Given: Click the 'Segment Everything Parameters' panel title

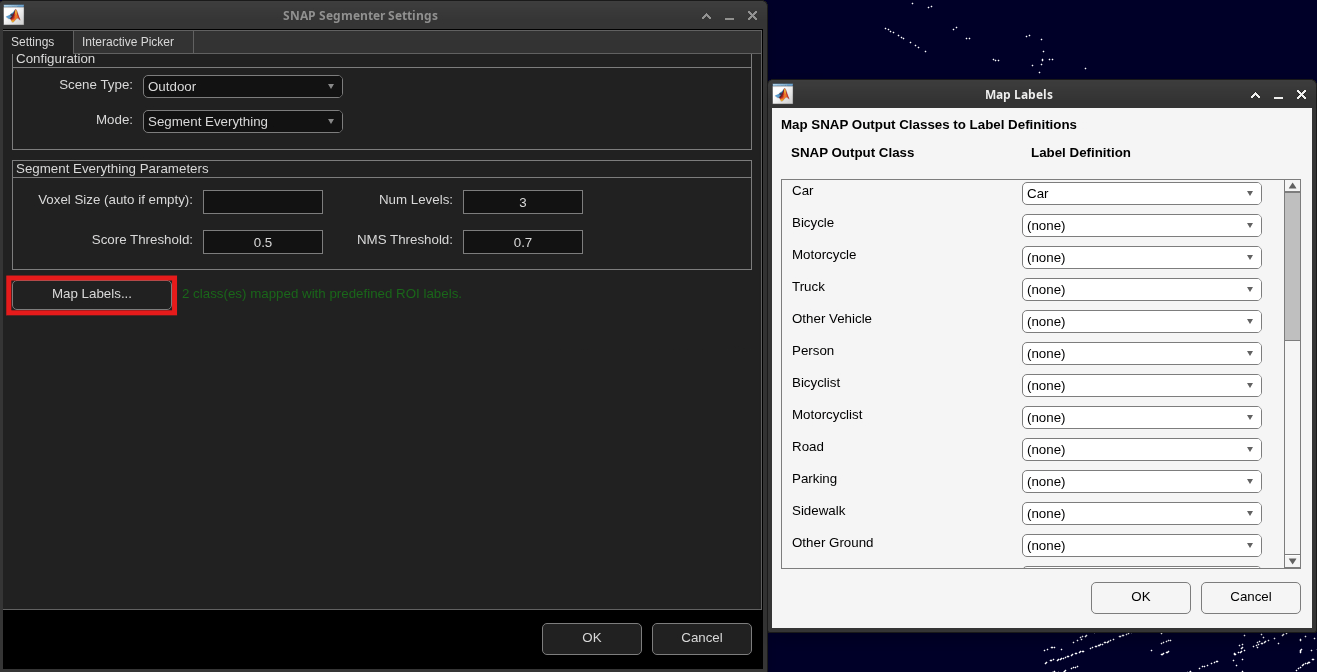Looking at the screenshot, I should 112,169.
